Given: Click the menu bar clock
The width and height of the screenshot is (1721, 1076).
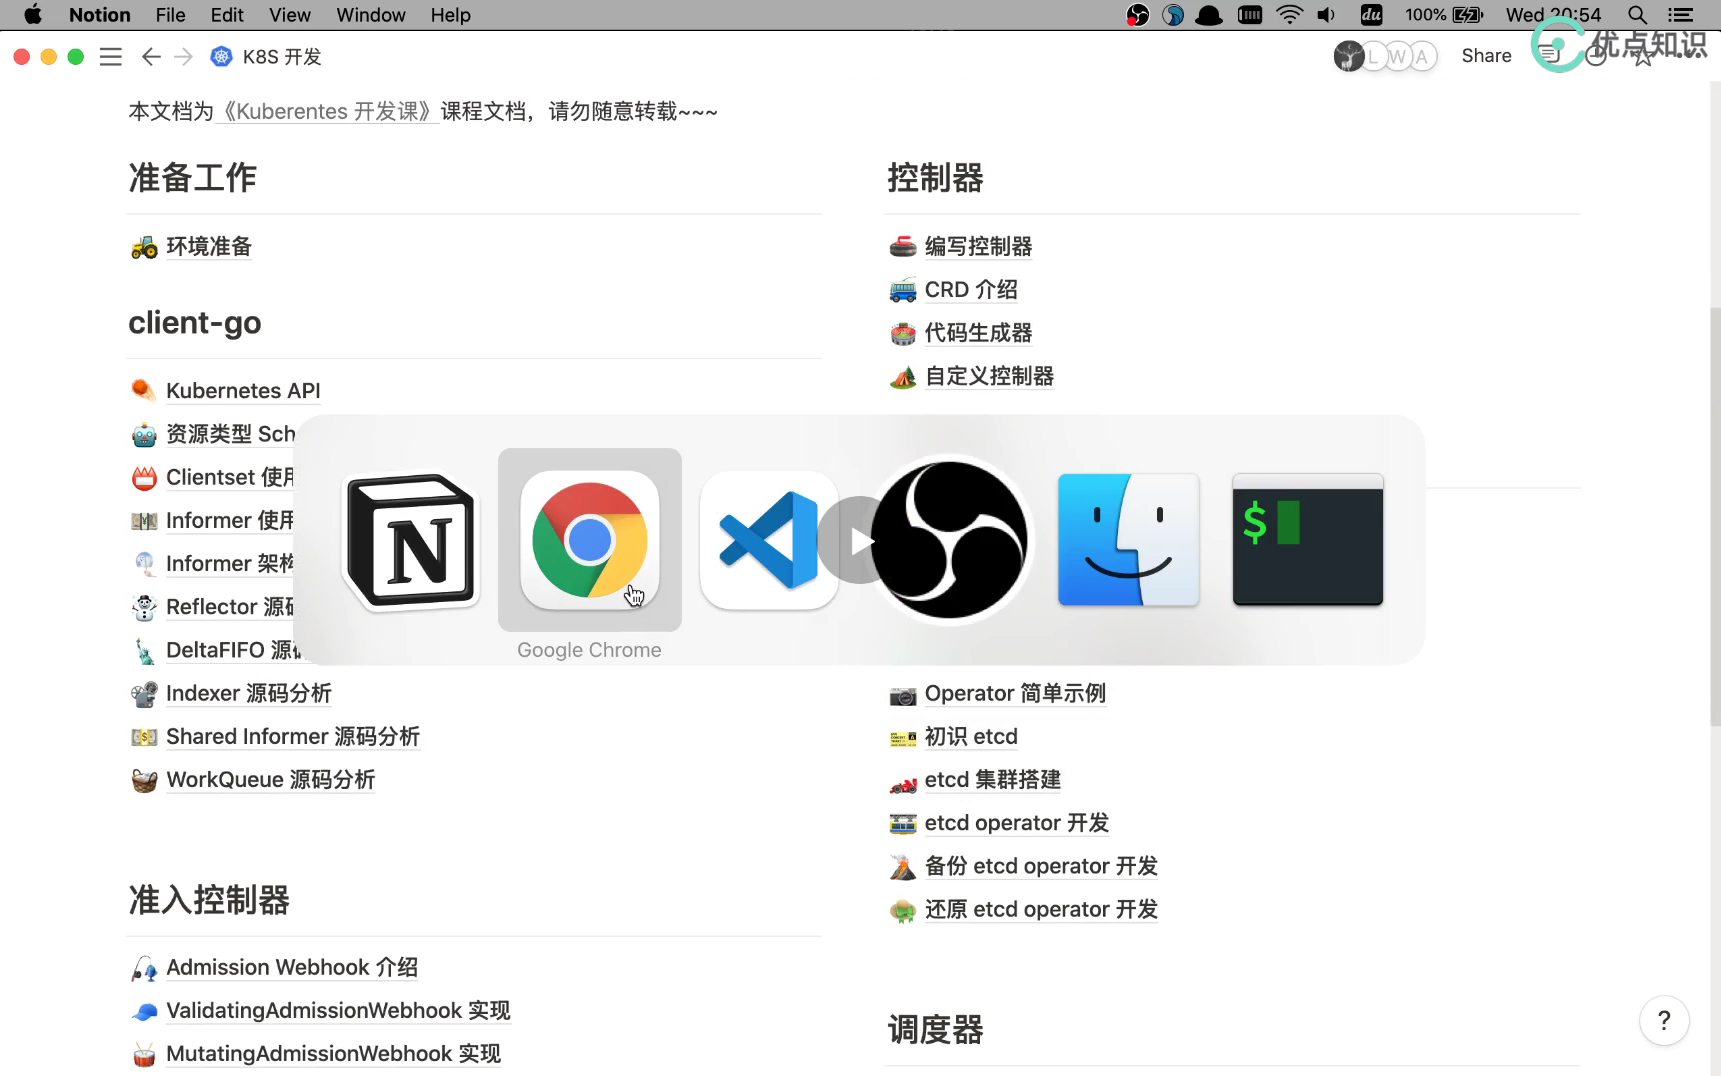Looking at the screenshot, I should tap(1553, 15).
